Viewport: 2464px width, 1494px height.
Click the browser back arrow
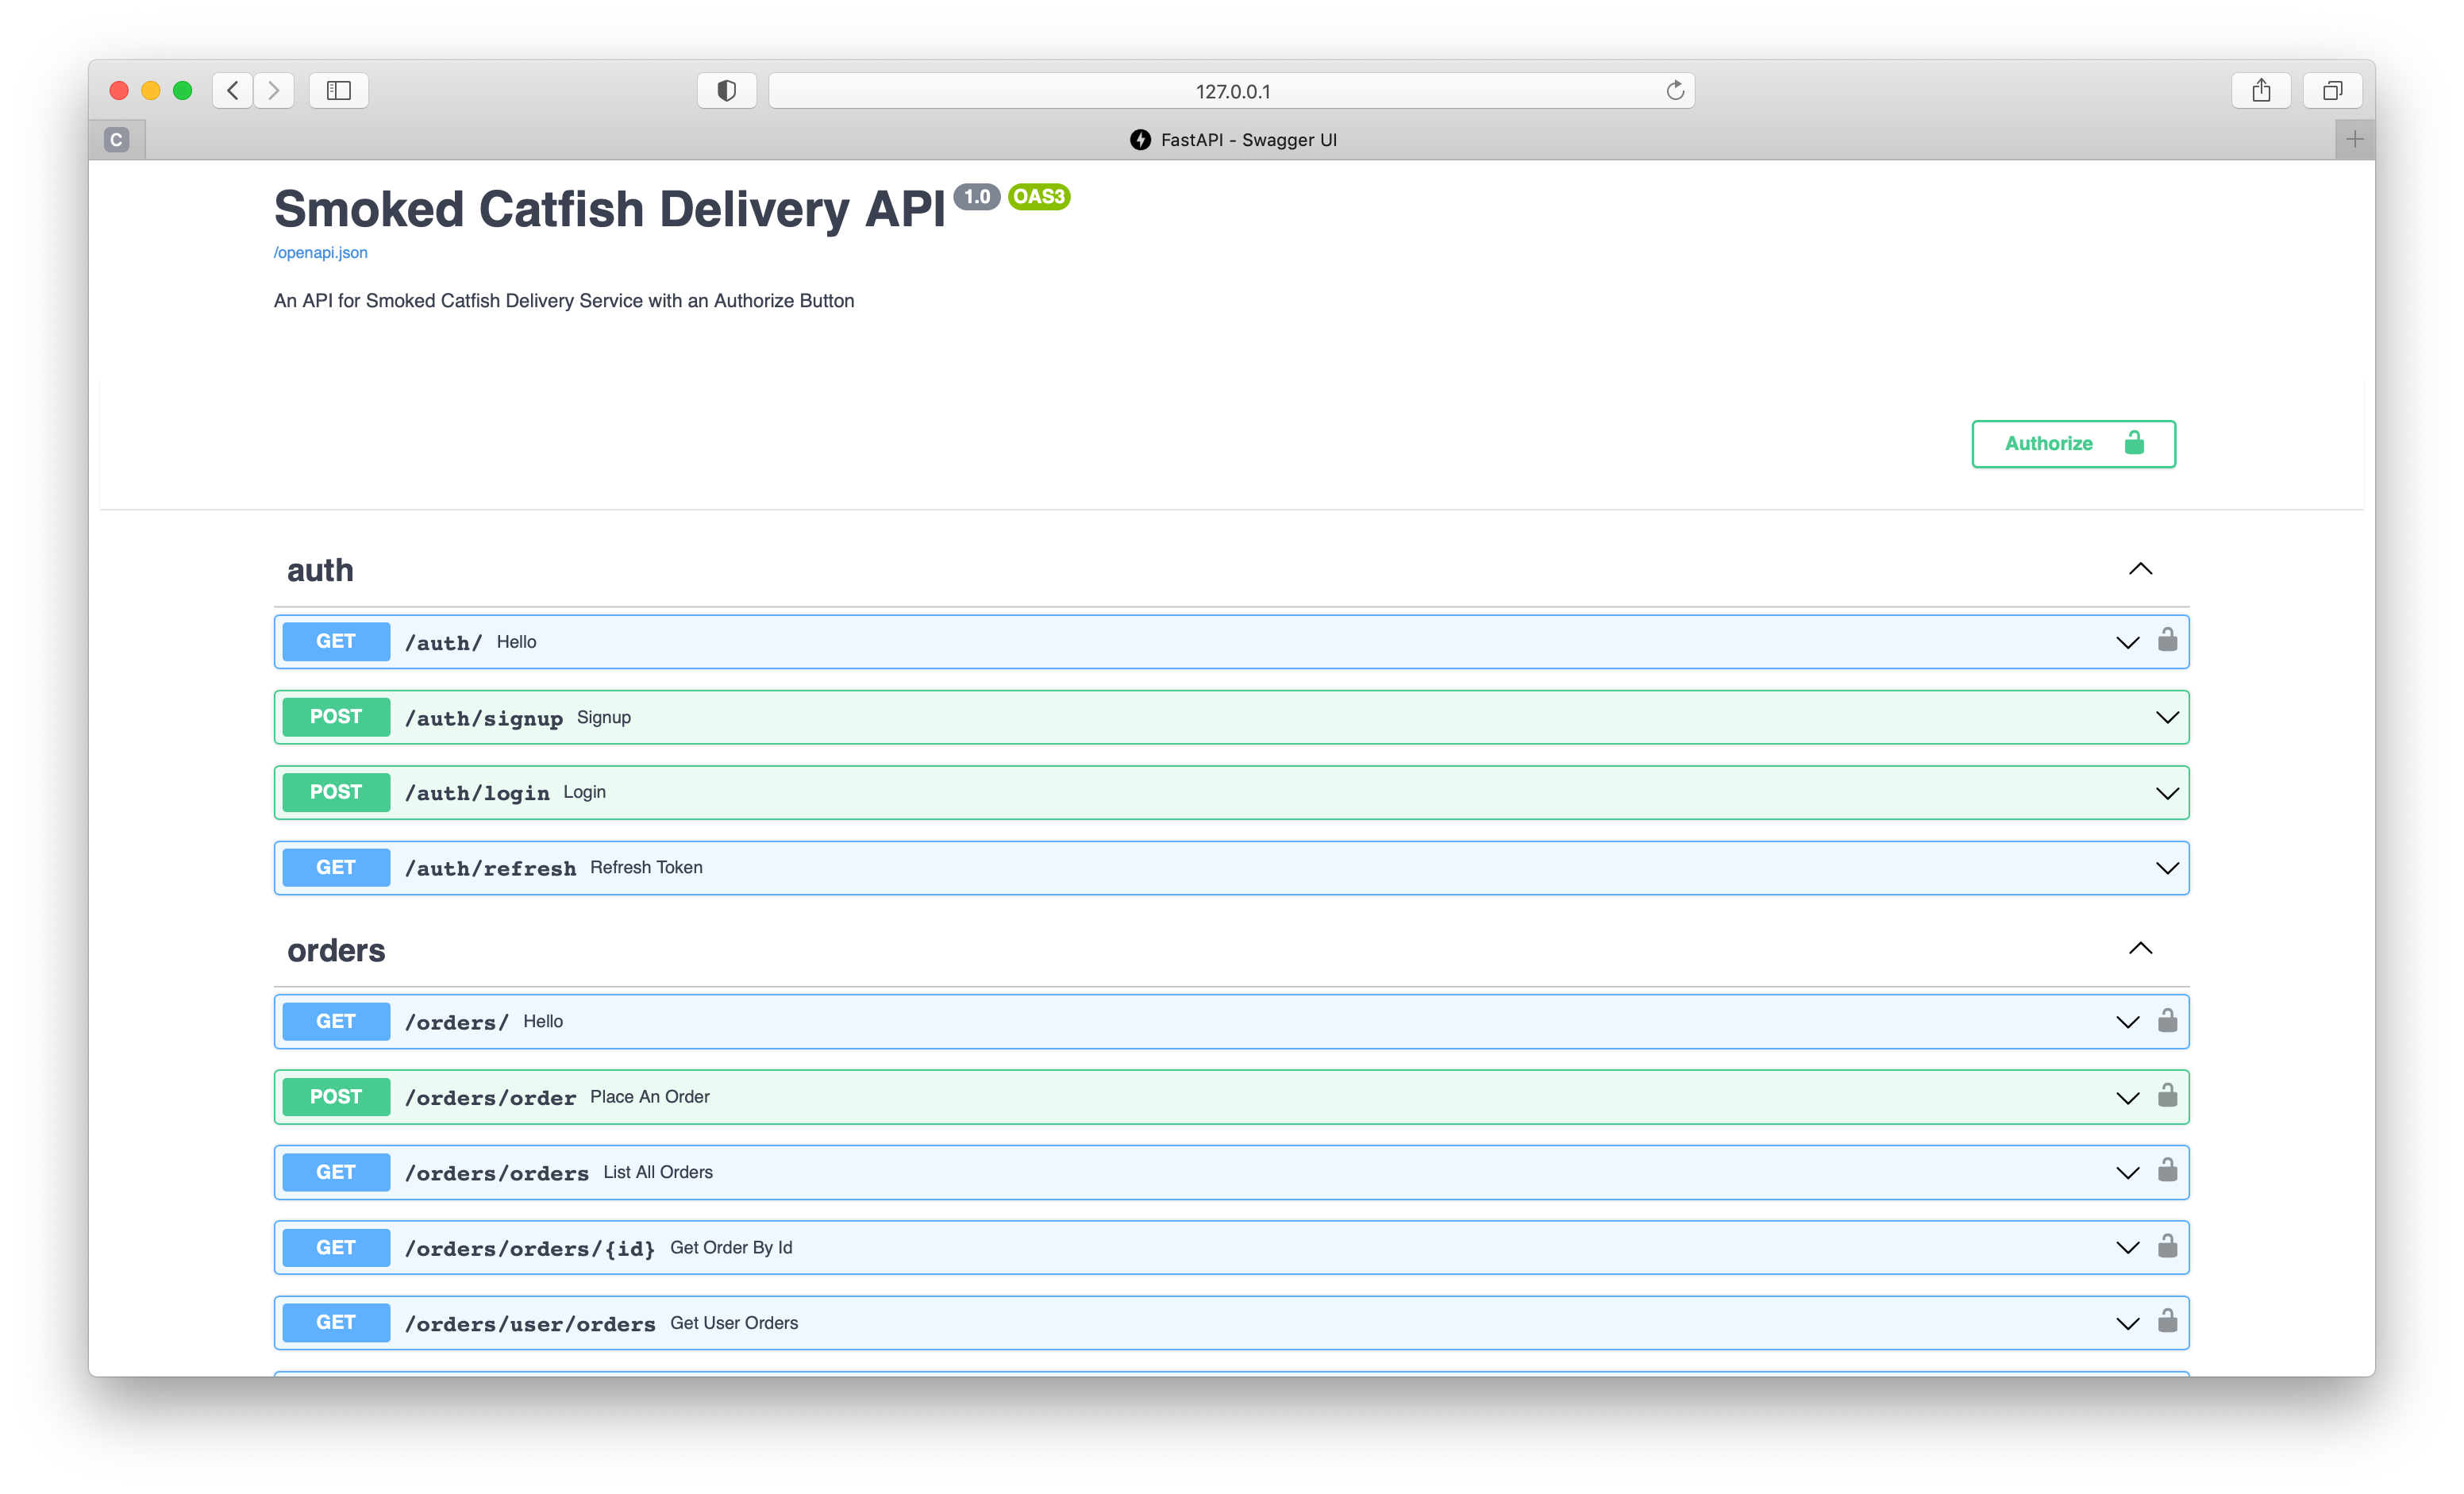232,90
